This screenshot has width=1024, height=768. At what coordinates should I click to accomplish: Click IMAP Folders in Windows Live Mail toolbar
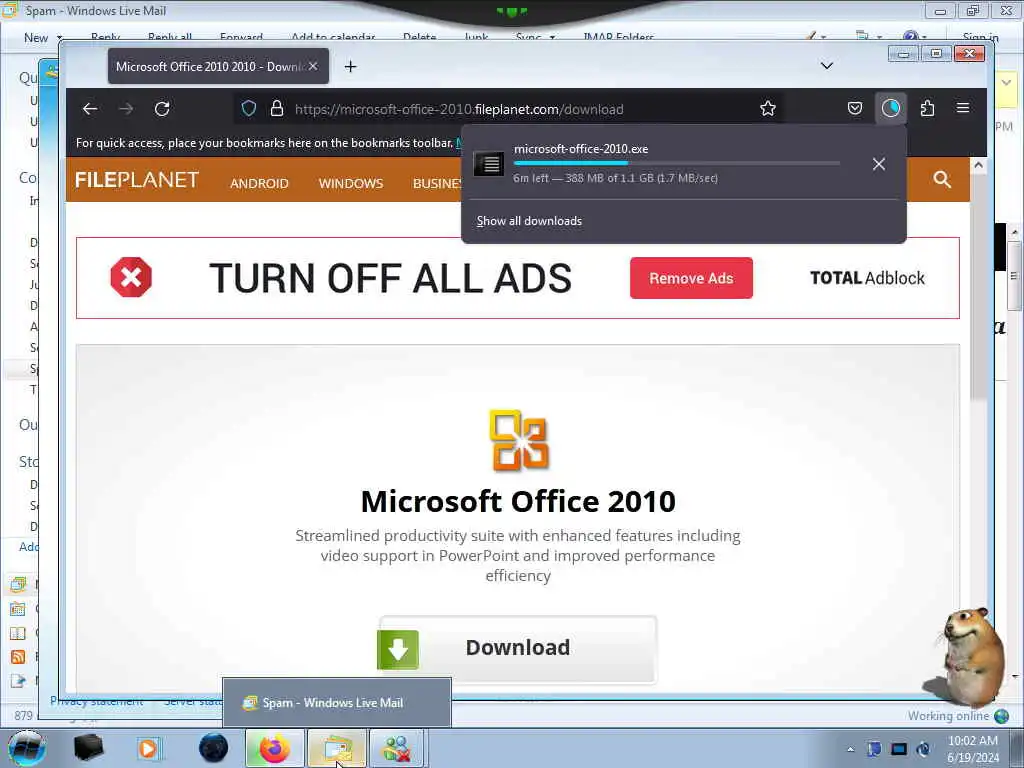click(618, 37)
